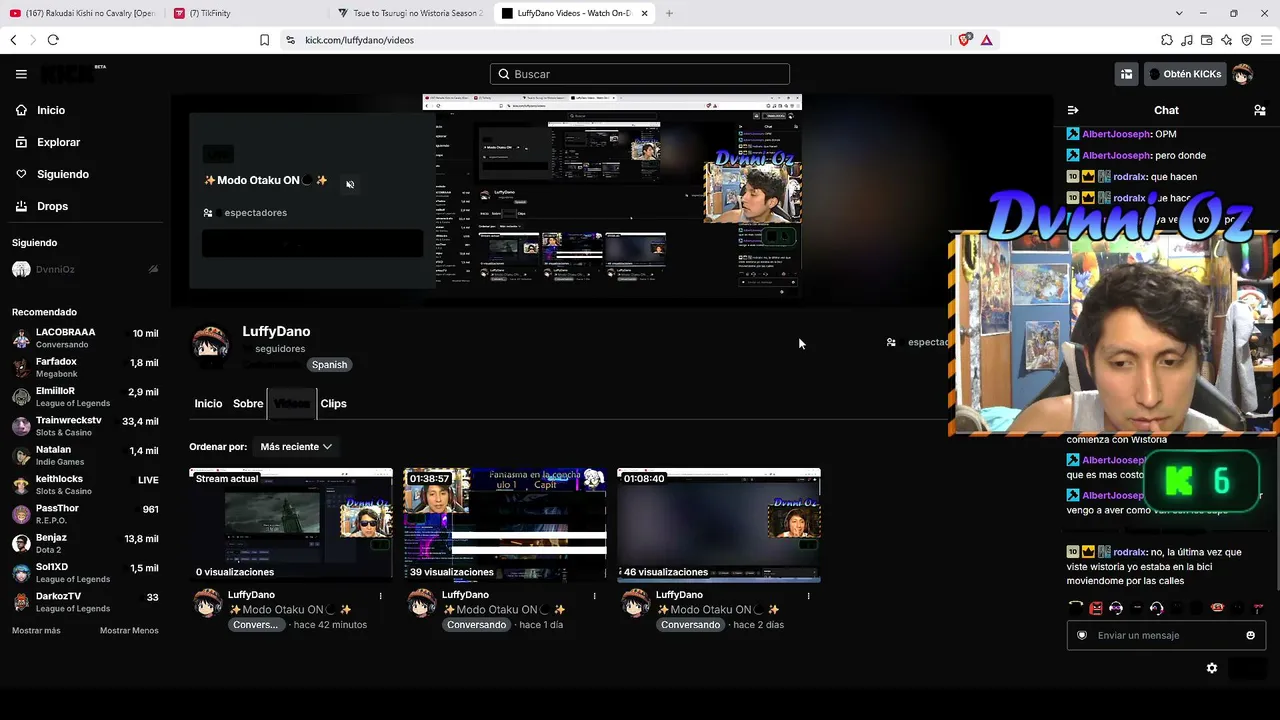This screenshot has height=720, width=1280.
Task: Open the Natalan recommended channel
Action: 85,456
